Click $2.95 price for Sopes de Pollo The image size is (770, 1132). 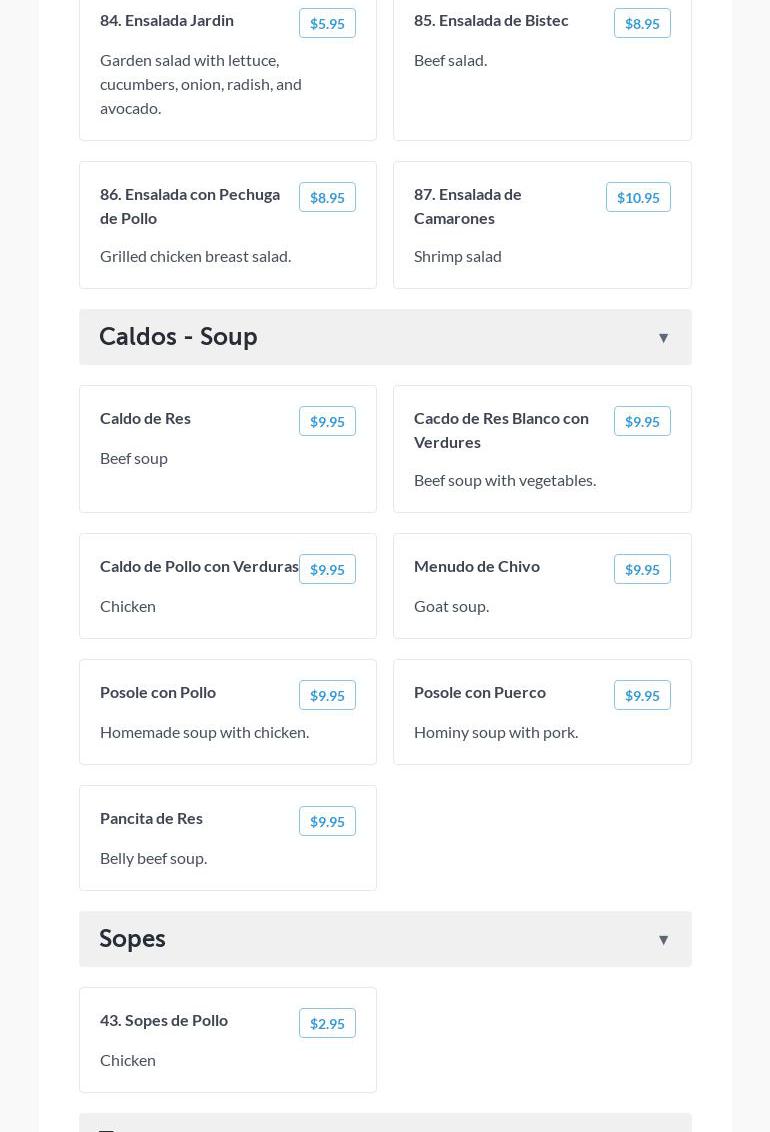coord(327,1023)
